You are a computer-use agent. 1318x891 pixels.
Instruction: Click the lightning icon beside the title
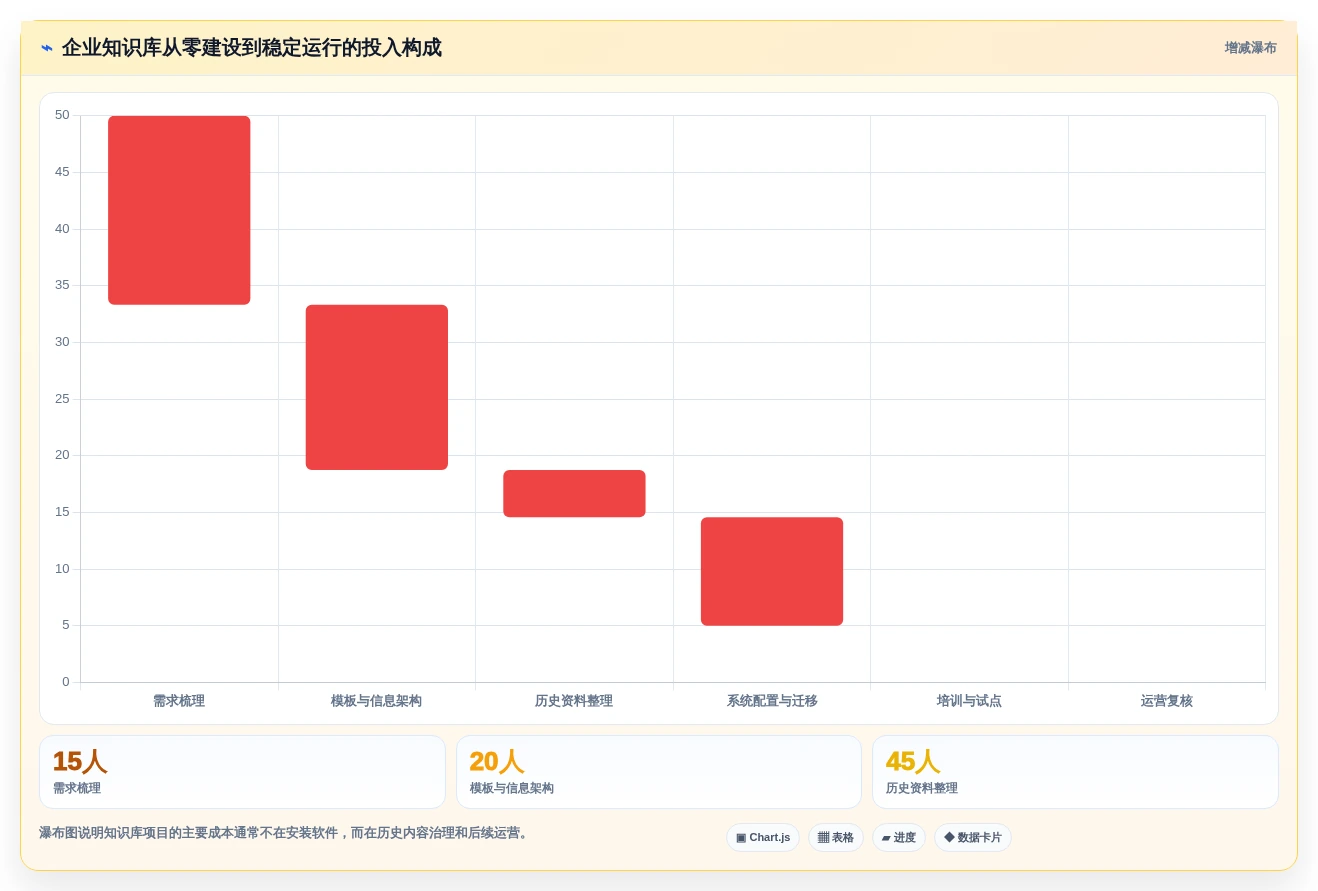pos(47,48)
